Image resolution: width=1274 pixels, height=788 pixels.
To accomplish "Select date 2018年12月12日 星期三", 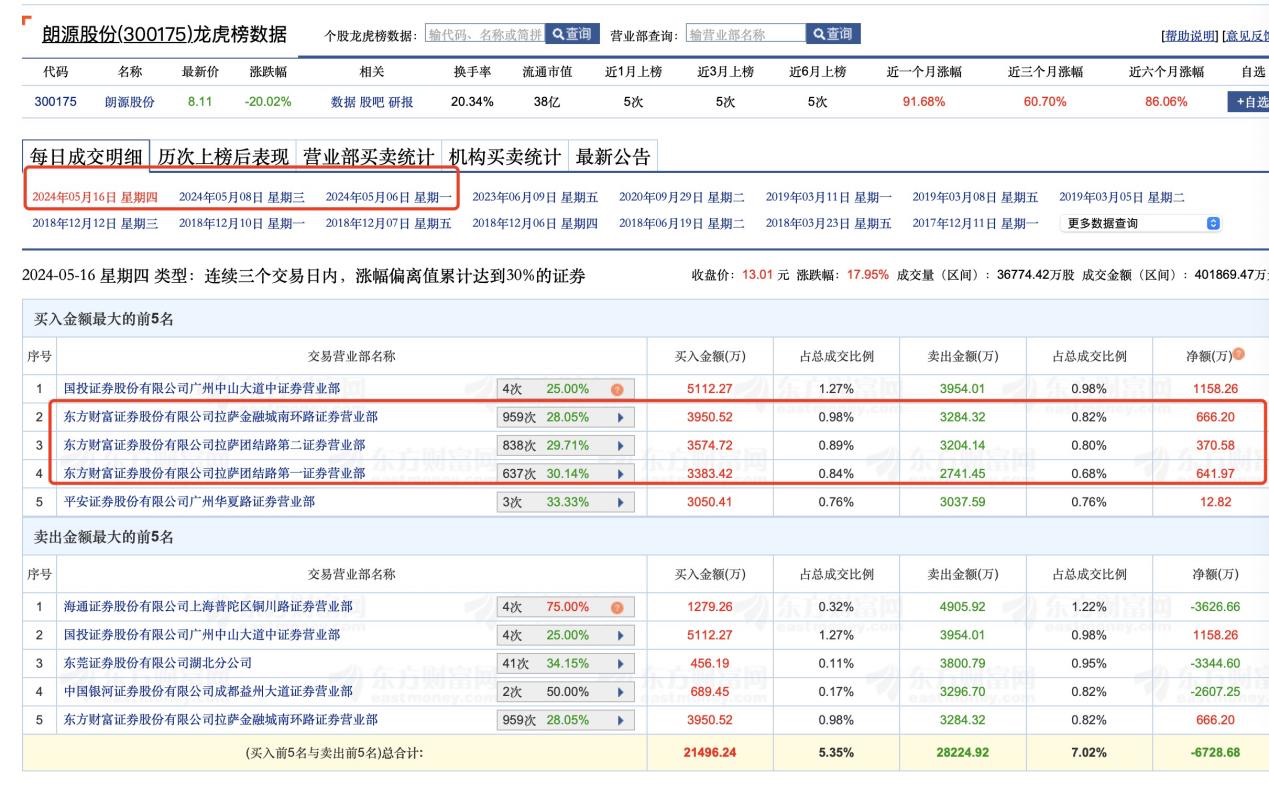I will coord(95,223).
